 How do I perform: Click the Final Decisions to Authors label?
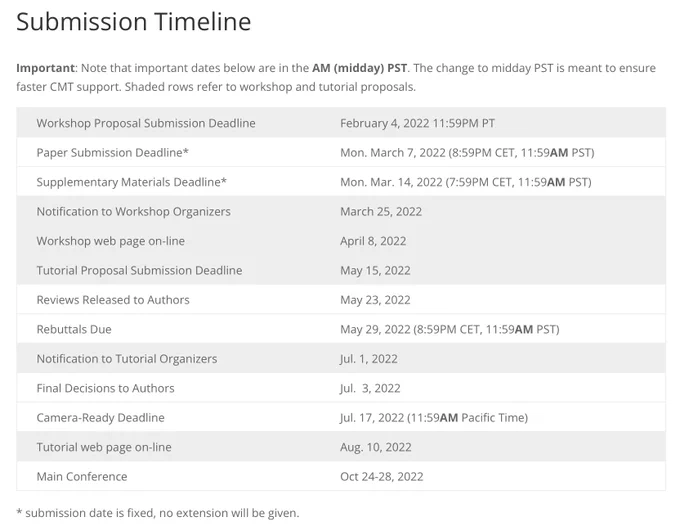pyautogui.click(x=105, y=388)
